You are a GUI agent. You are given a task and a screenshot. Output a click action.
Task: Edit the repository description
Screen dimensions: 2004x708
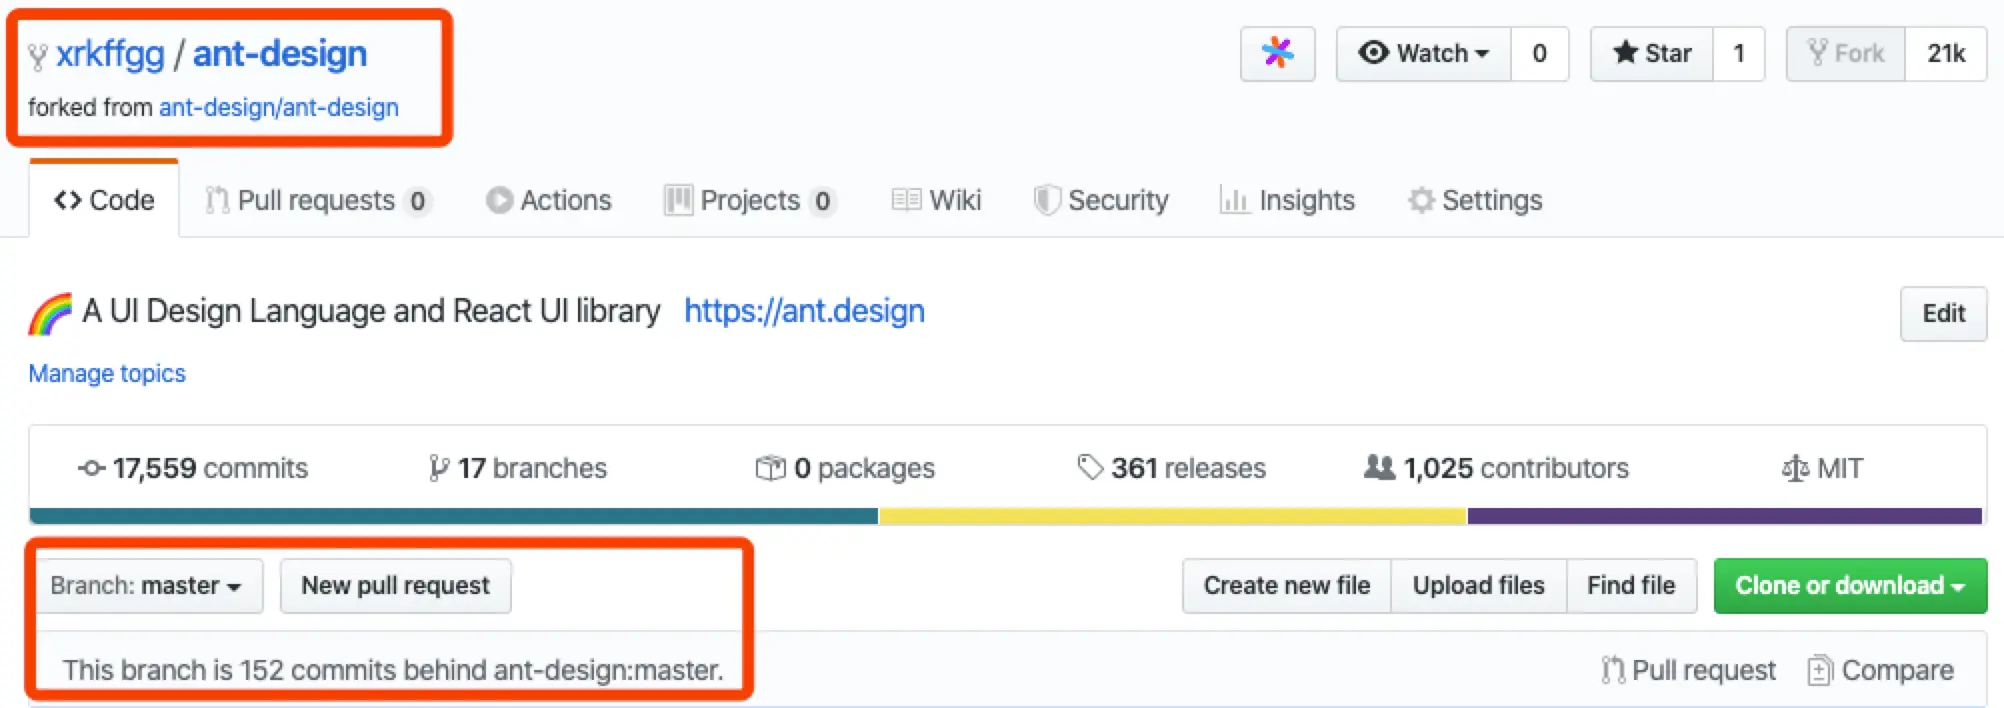(x=1943, y=313)
